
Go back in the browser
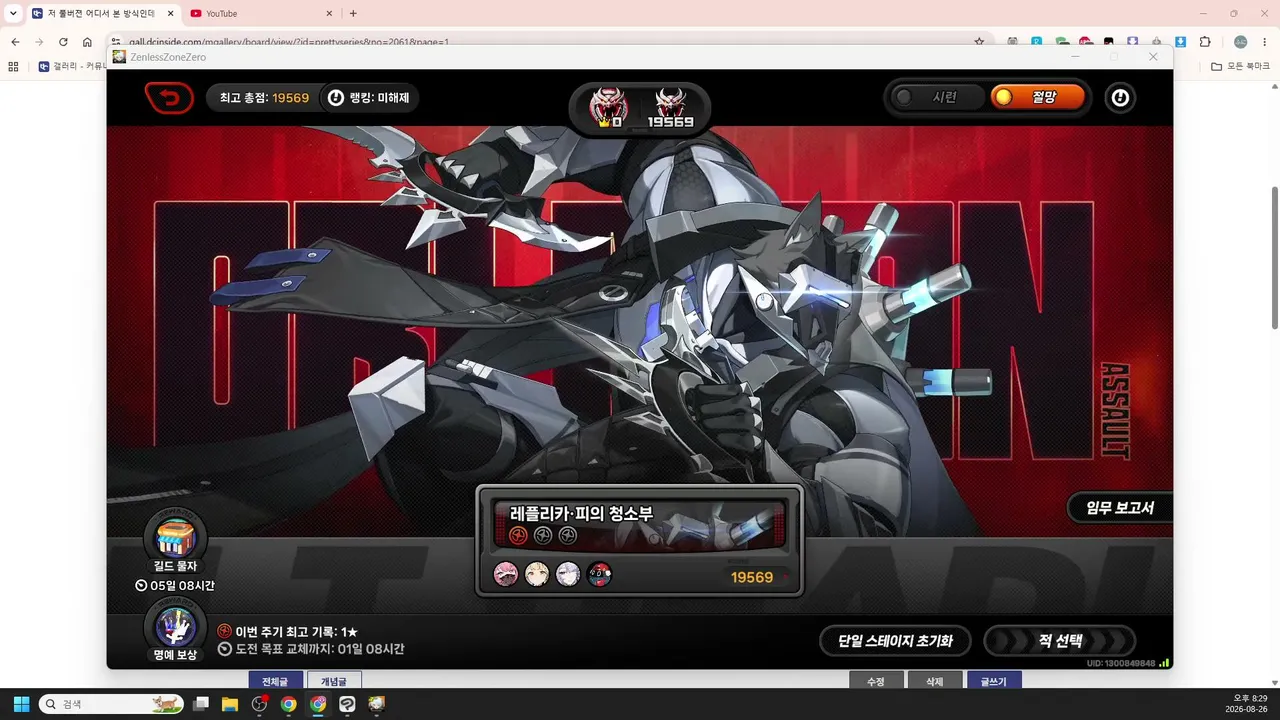click(15, 42)
